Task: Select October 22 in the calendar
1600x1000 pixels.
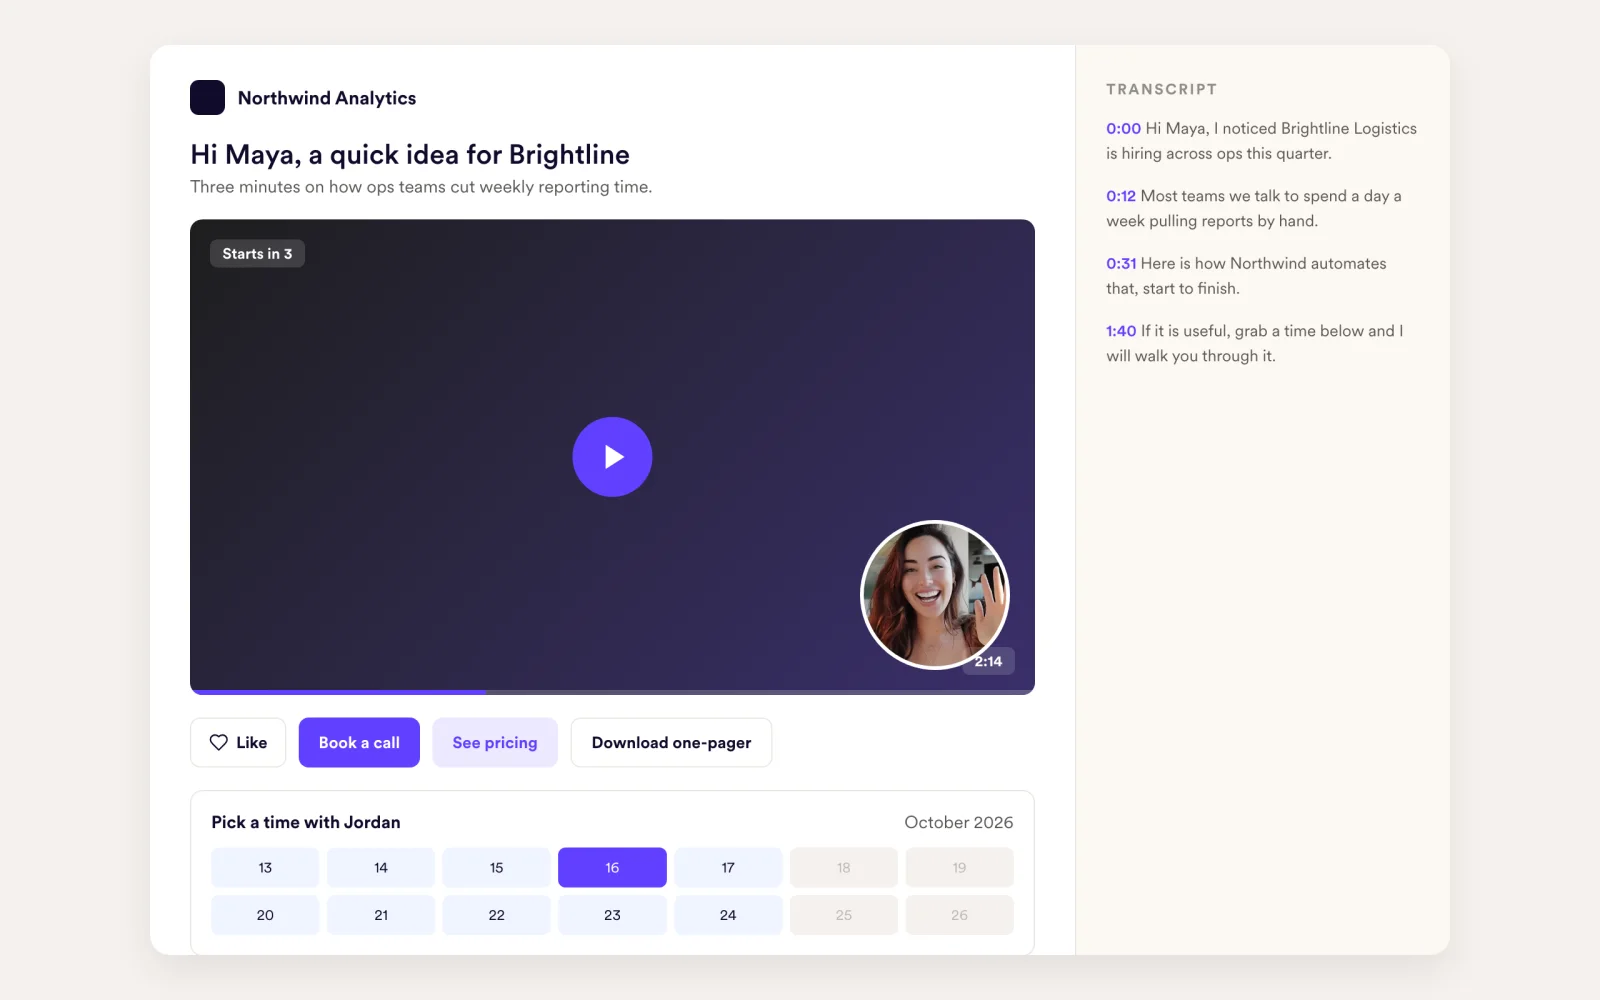Action: tap(497, 915)
